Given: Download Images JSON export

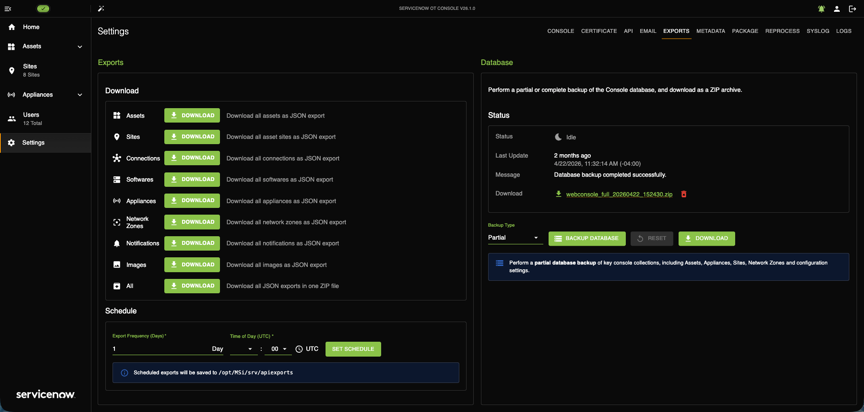Looking at the screenshot, I should 192,264.
